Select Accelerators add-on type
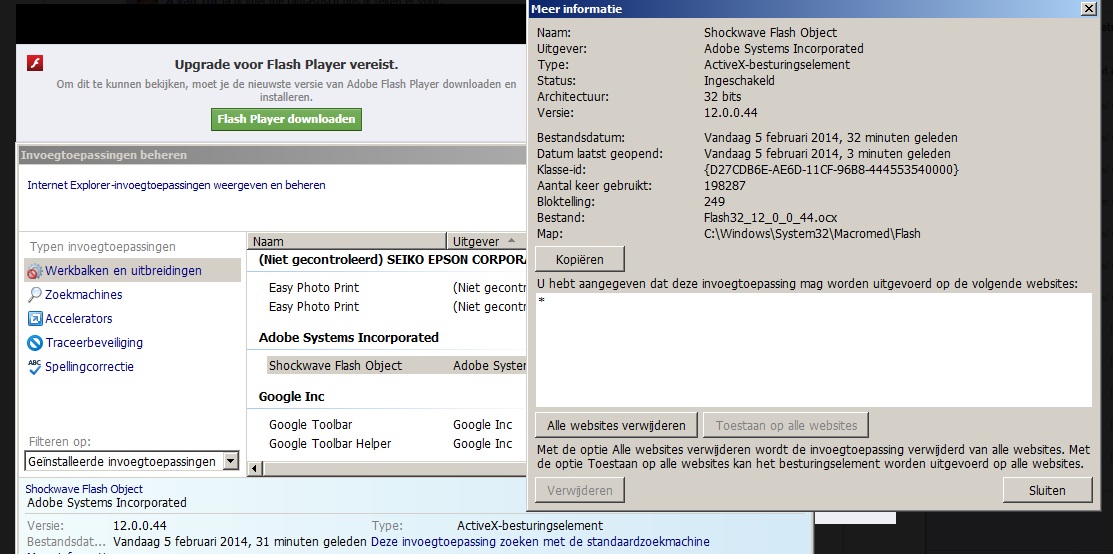Screen dimensions: 1113x554 (x=79, y=319)
